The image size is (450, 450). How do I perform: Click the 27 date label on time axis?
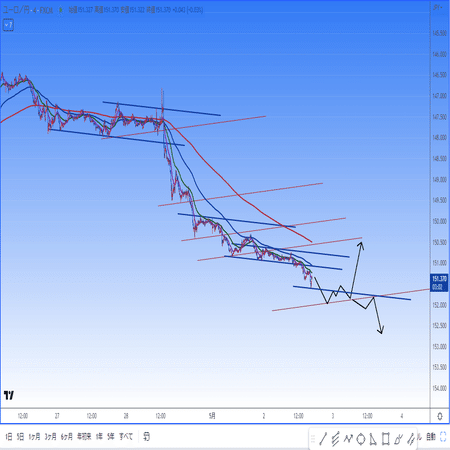57,416
